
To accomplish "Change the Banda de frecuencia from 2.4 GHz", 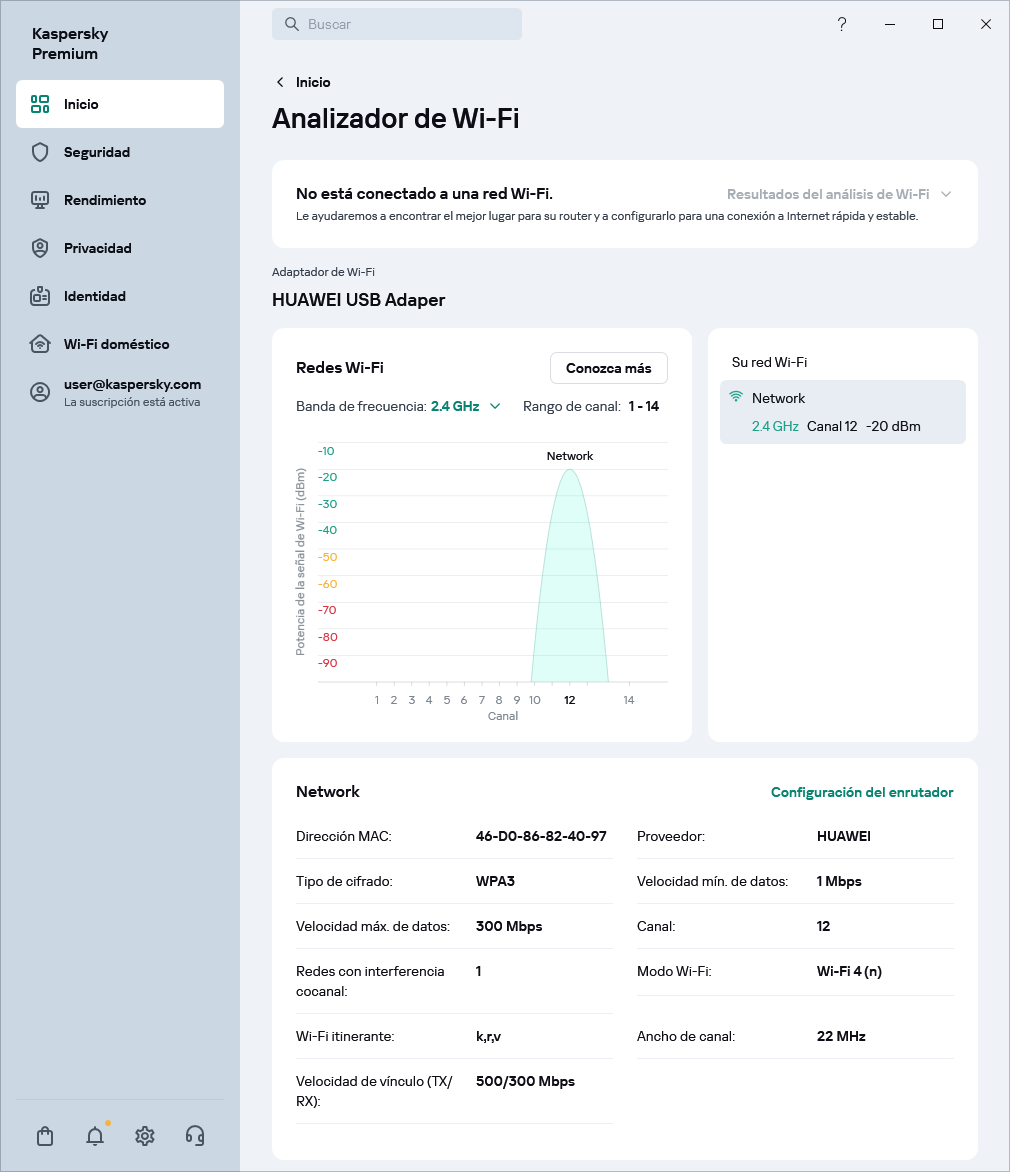I will coord(467,406).
